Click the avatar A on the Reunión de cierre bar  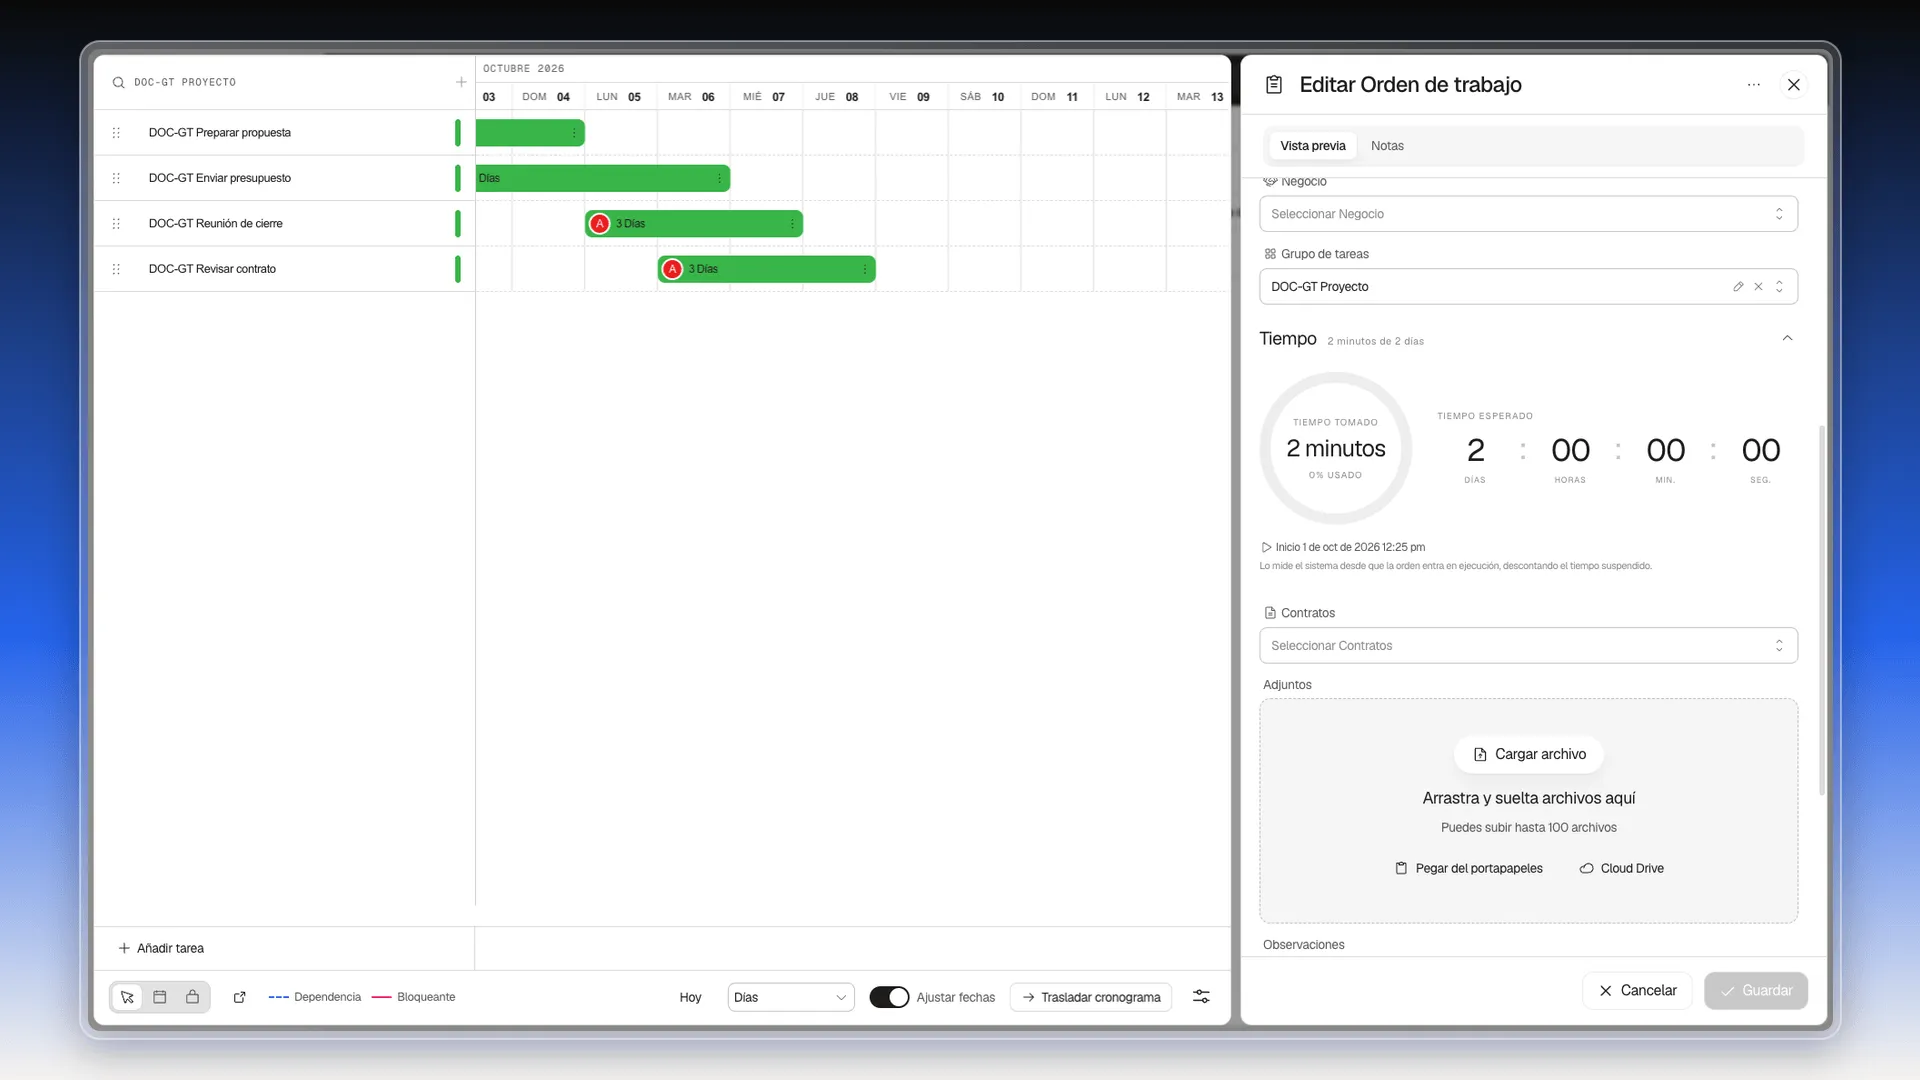[599, 224]
